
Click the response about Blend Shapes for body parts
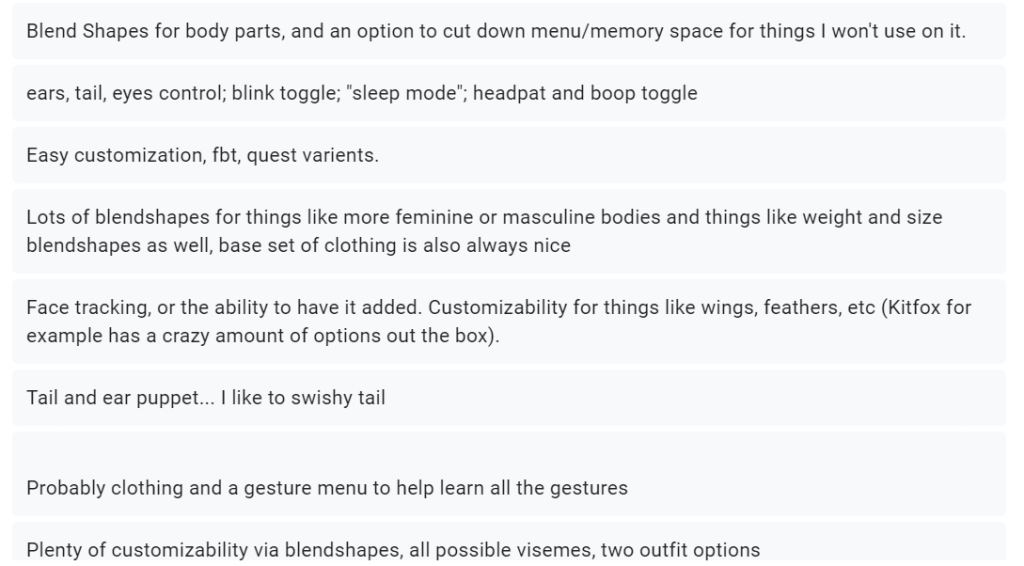495,31
